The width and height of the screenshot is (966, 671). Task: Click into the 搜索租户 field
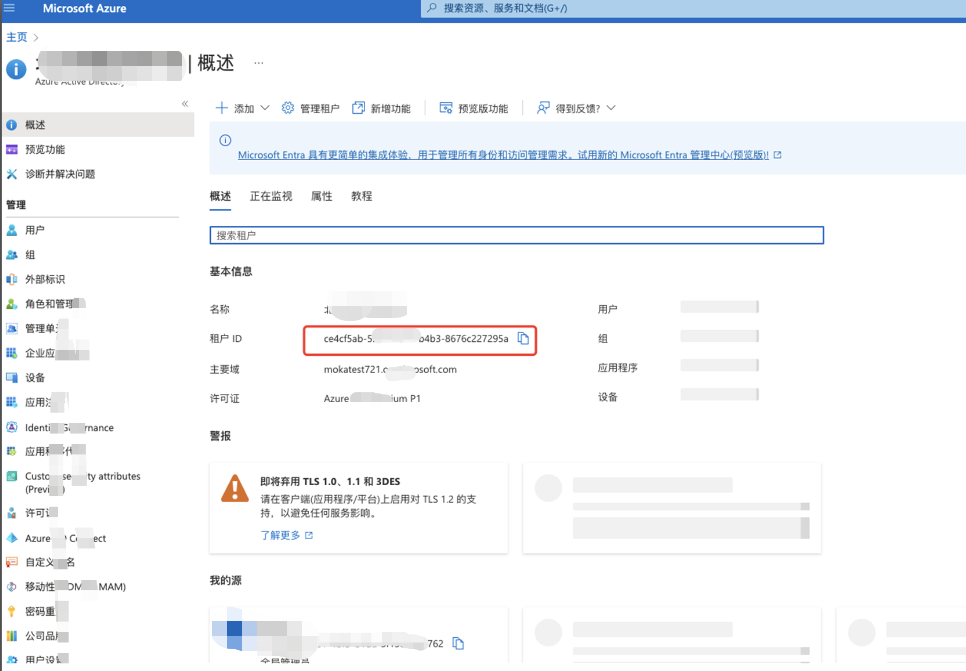coord(516,235)
